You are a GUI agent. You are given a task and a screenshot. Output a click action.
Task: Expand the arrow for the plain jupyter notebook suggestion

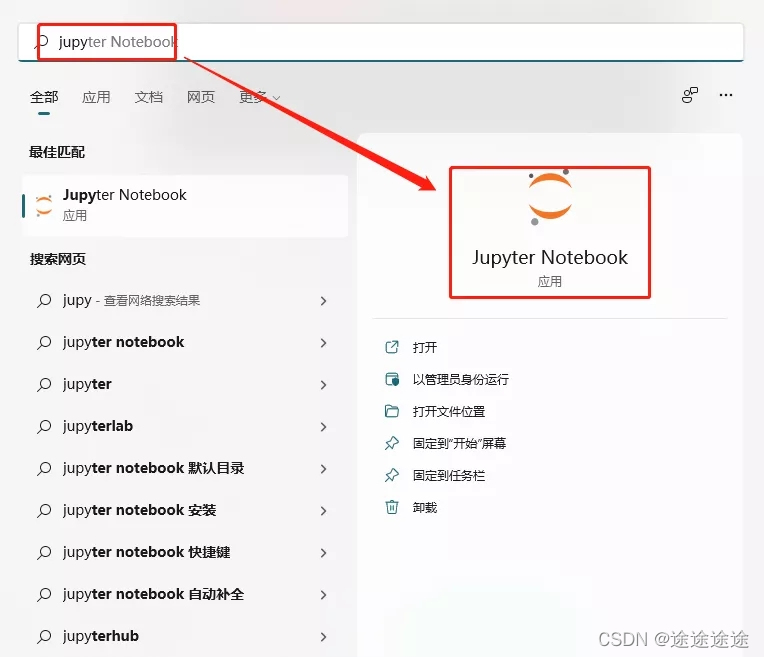[324, 343]
